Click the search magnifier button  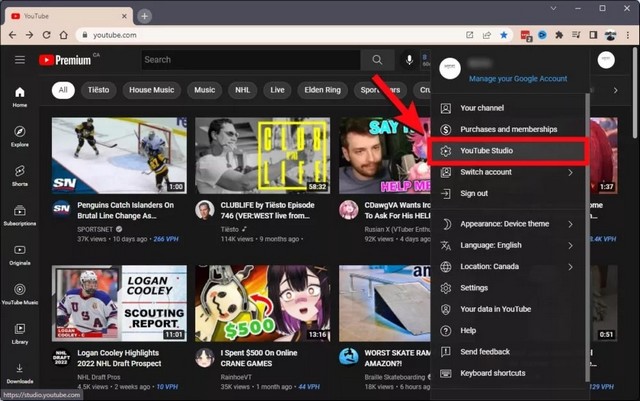point(377,60)
